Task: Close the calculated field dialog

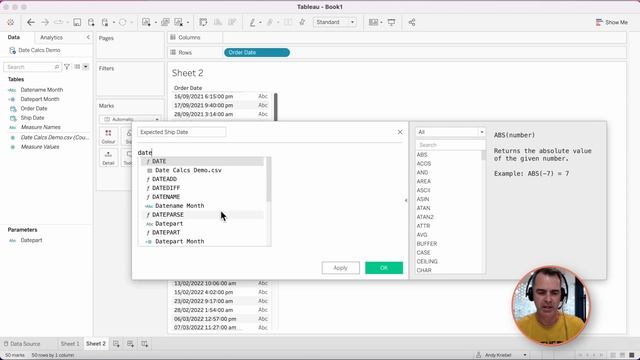Action: pos(400,132)
